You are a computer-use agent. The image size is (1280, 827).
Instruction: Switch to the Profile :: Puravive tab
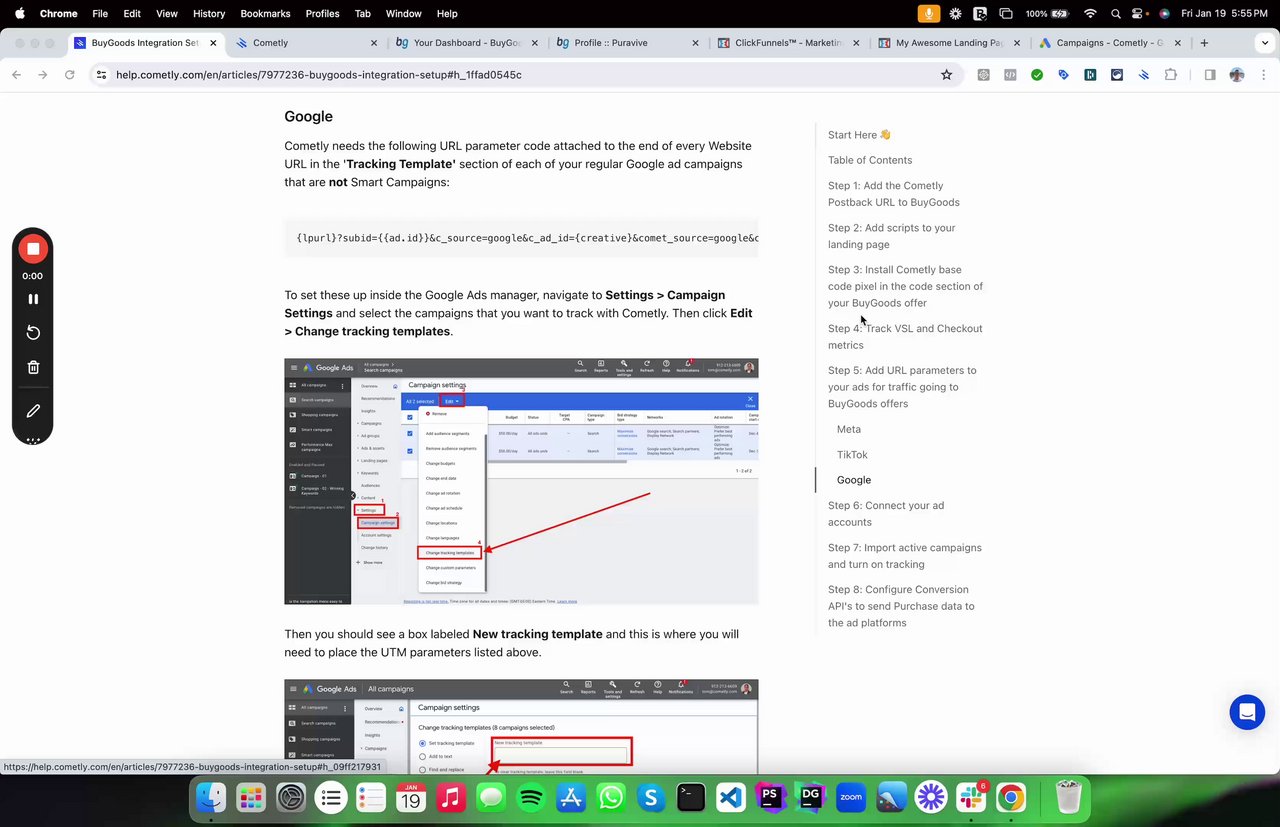coord(628,43)
